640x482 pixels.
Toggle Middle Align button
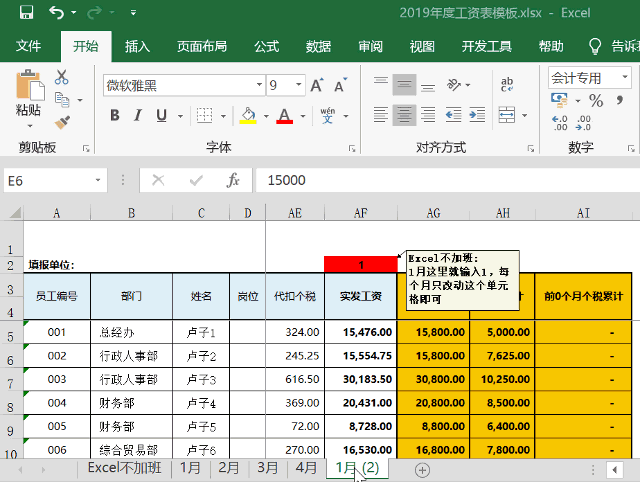(404, 84)
